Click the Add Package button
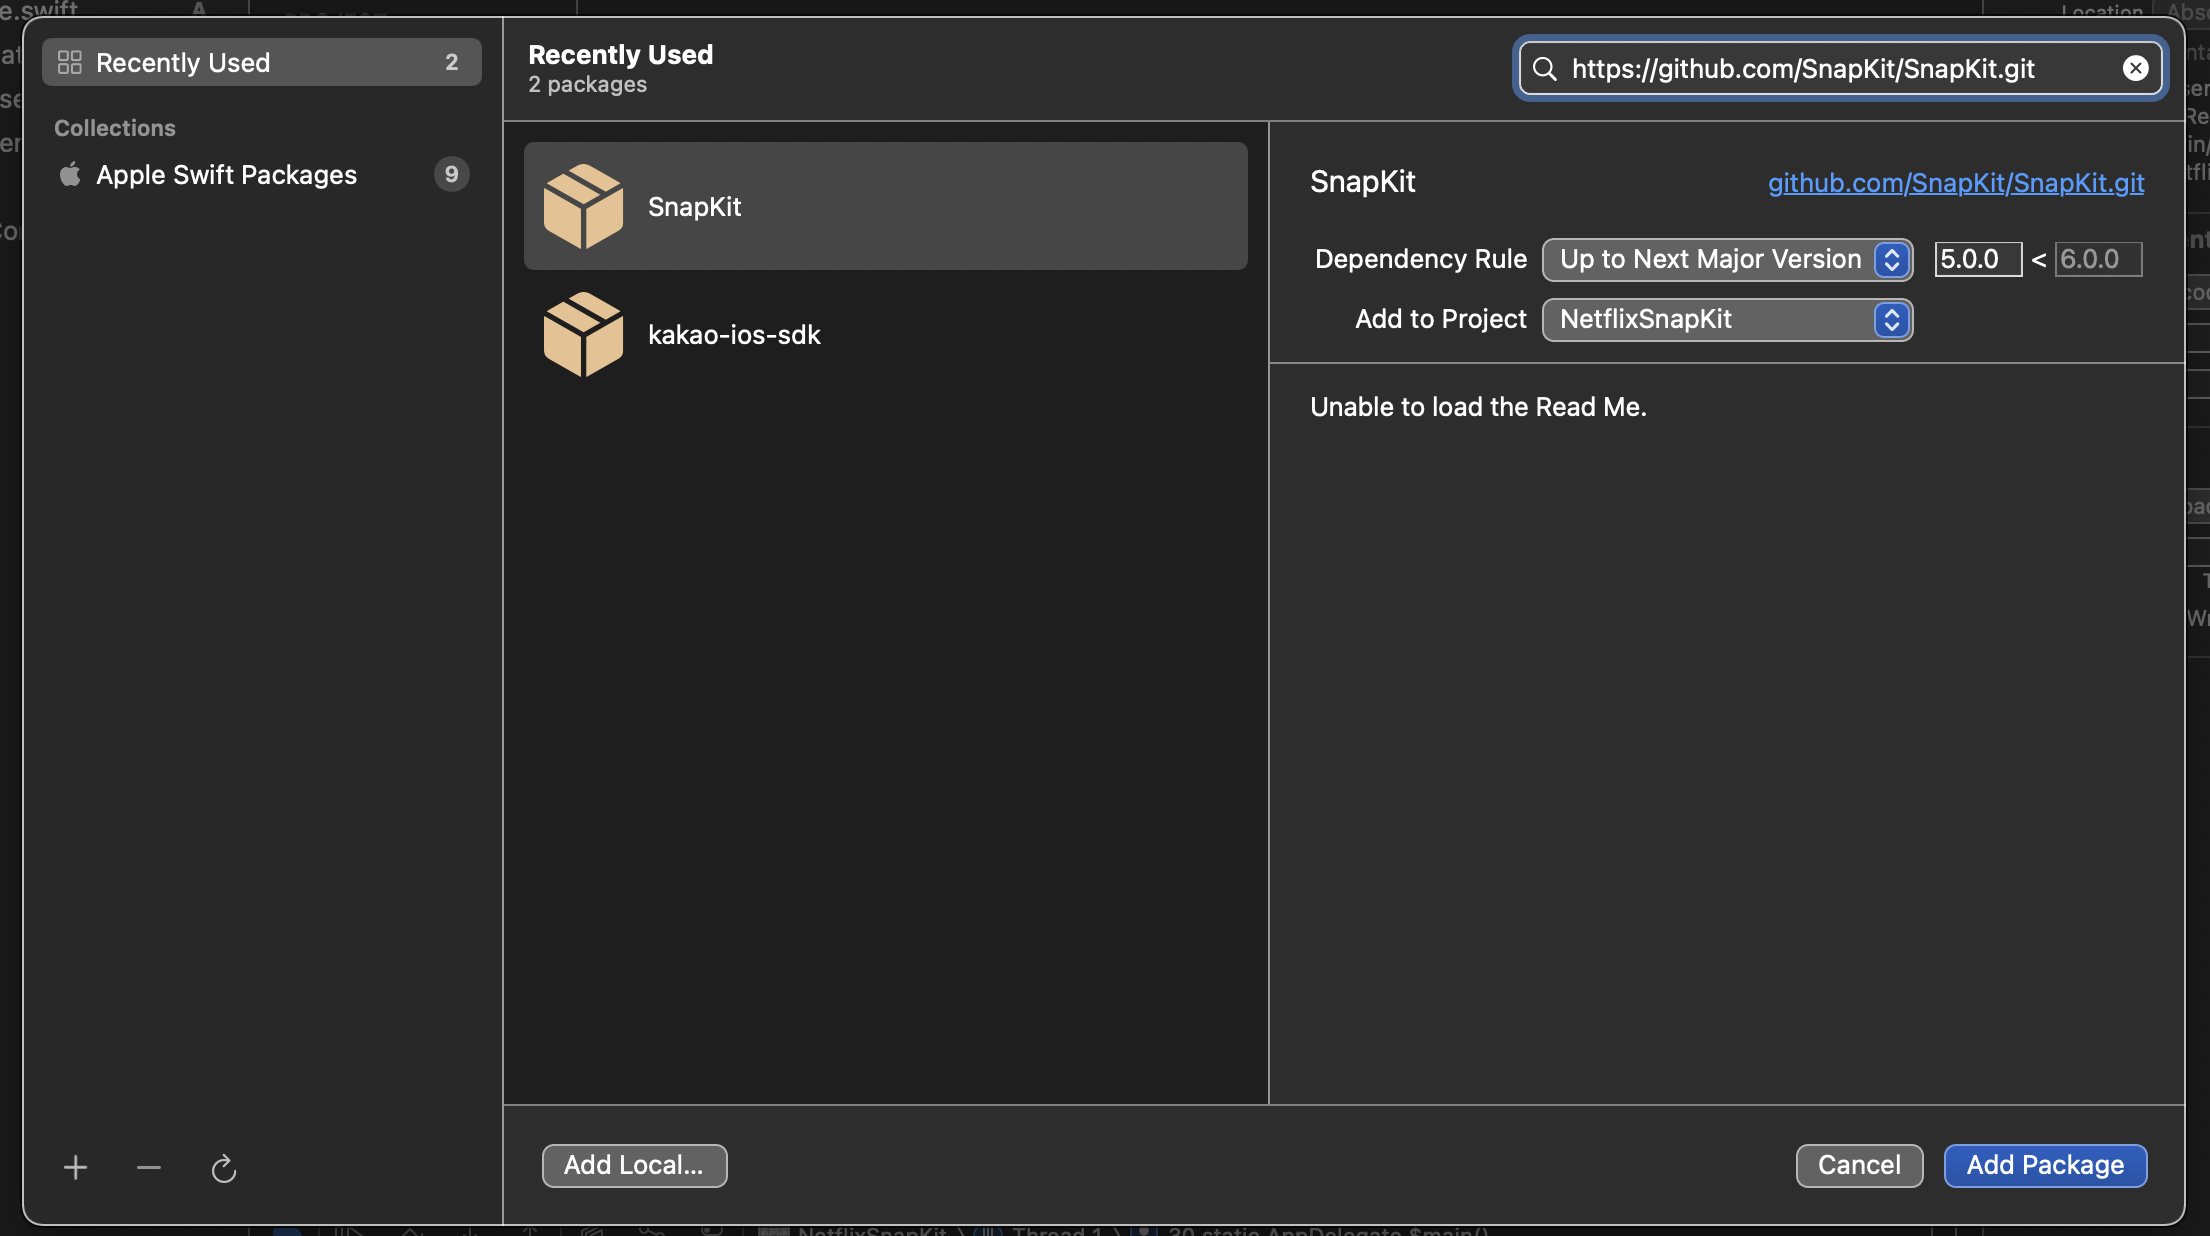 click(2045, 1165)
